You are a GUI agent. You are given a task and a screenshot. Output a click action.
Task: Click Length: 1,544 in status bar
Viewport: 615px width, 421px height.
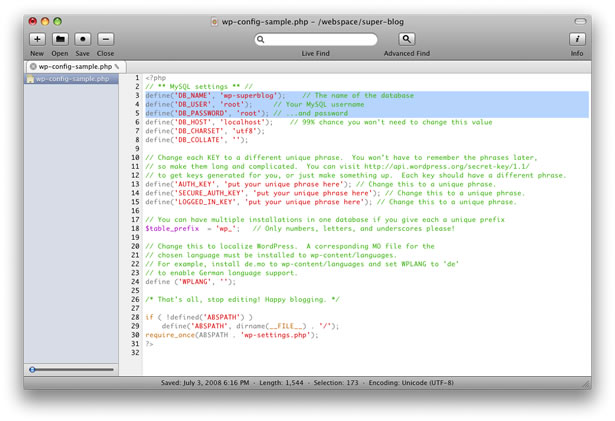pyautogui.click(x=281, y=383)
